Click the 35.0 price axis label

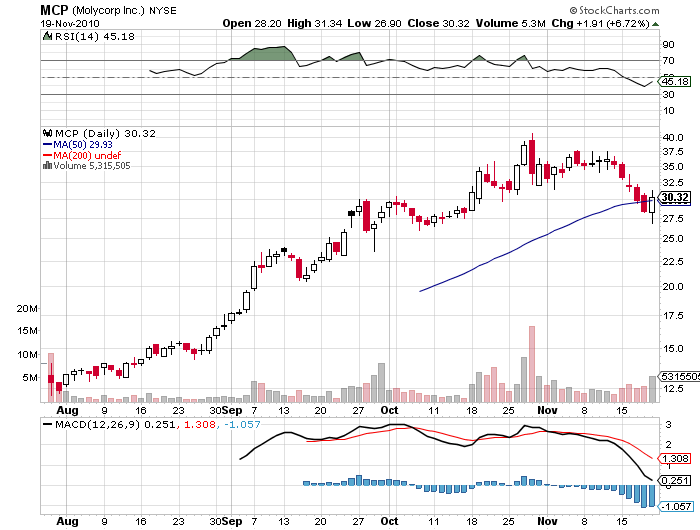tap(673, 167)
